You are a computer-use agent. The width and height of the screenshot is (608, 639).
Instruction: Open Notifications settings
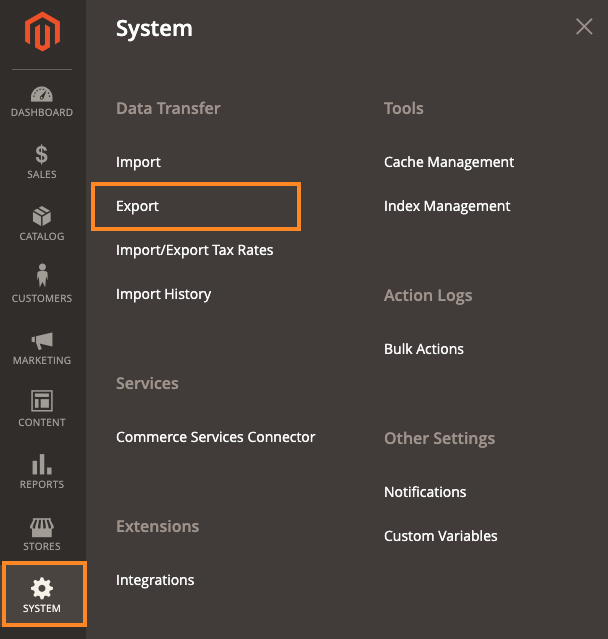pos(425,492)
